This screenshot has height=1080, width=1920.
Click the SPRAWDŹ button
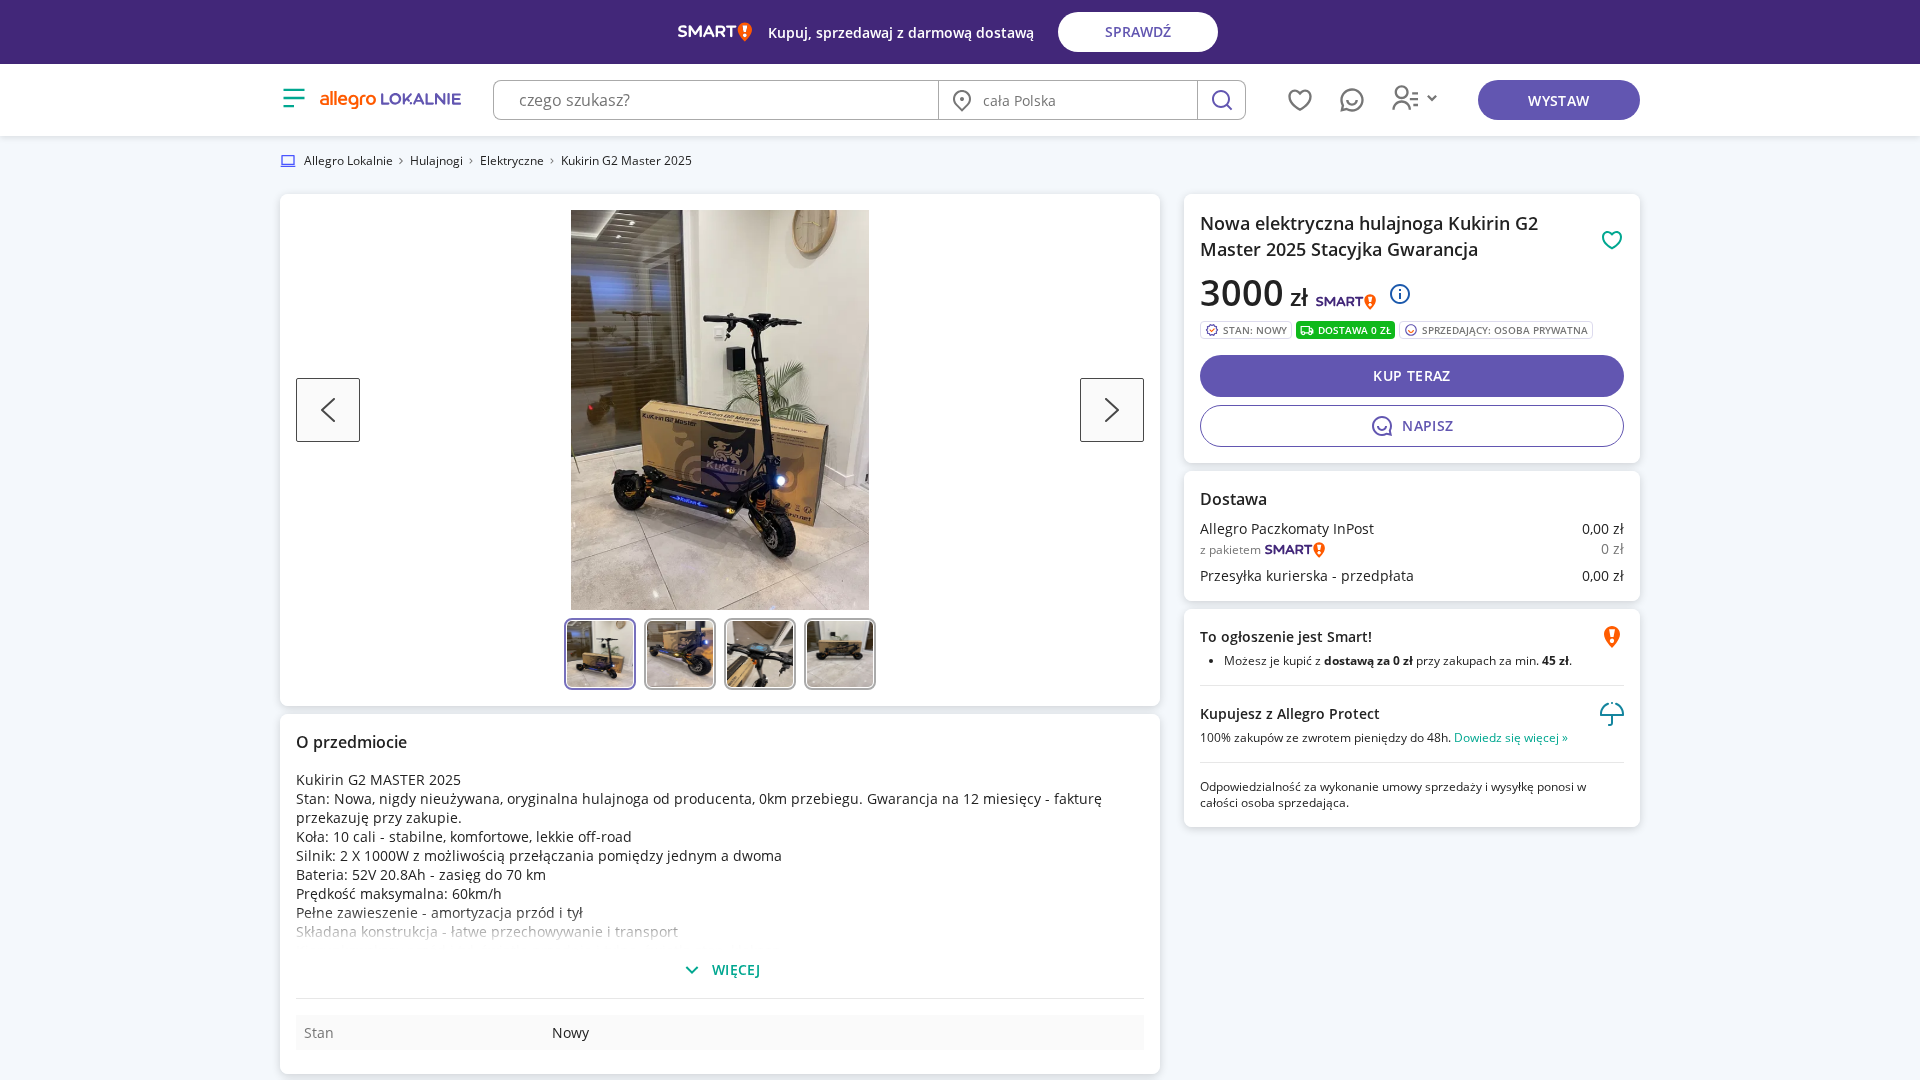point(1138,32)
